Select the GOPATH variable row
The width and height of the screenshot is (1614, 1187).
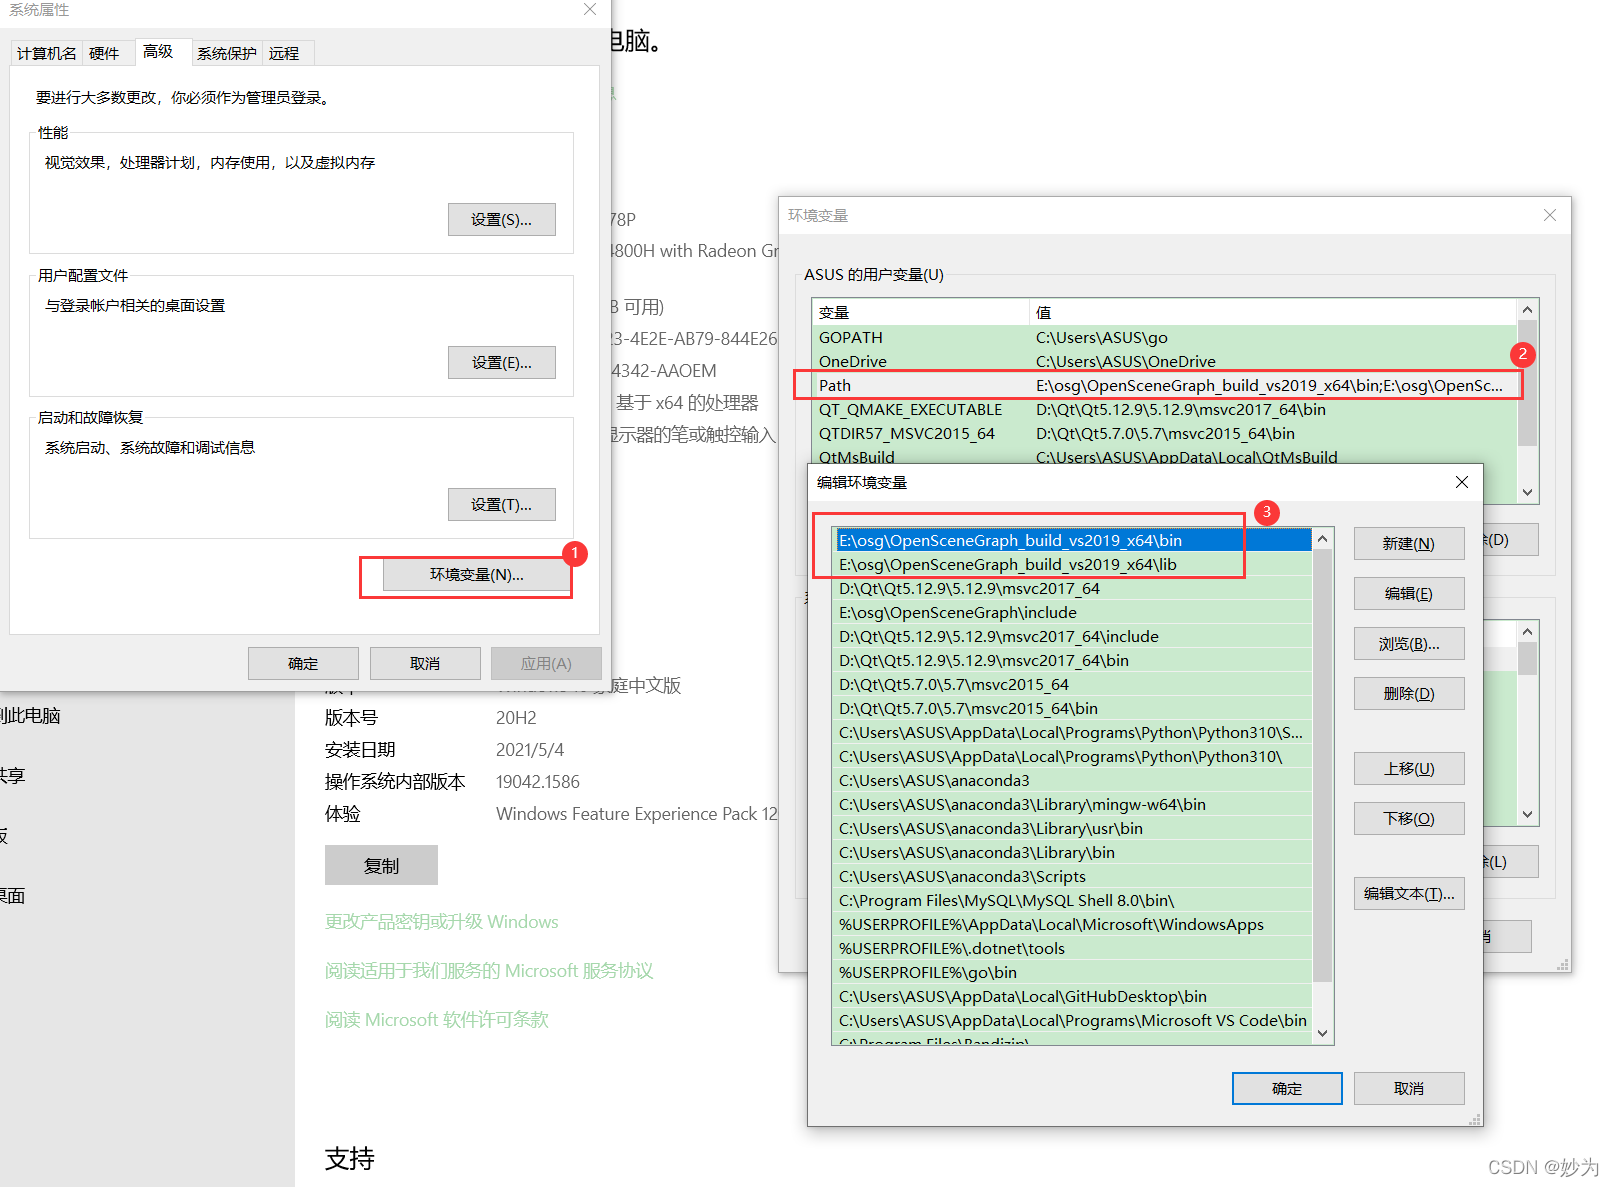(1165, 338)
